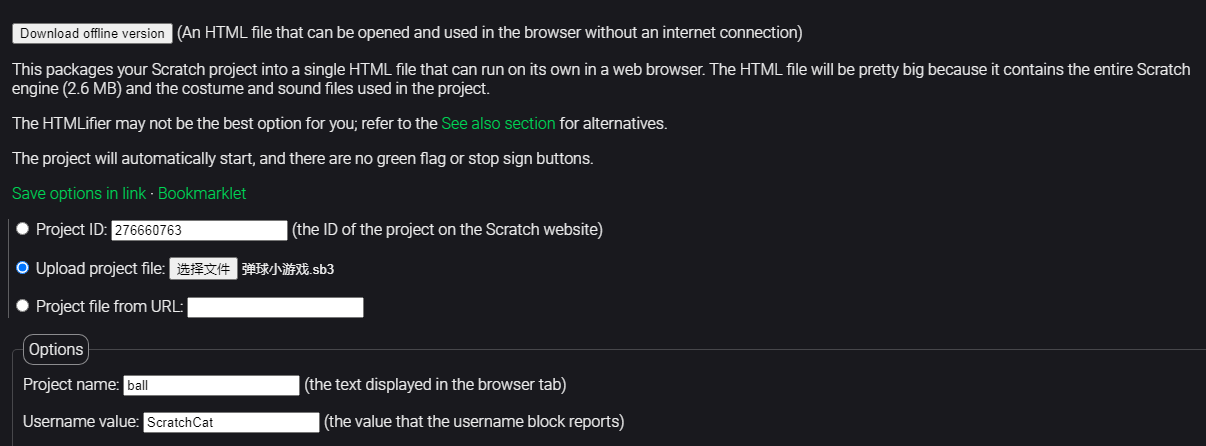Click the Scratch website ID hint text
This screenshot has width=1206, height=446.
[x=447, y=230]
